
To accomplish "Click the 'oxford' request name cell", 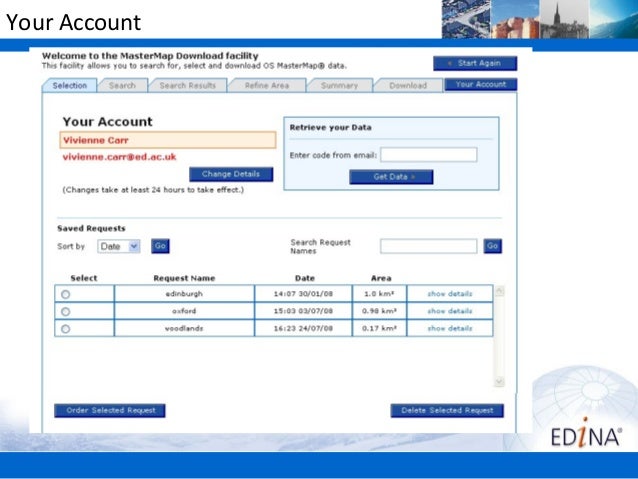I will (x=184, y=311).
